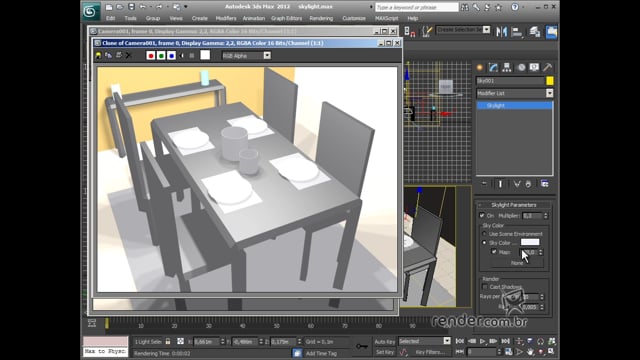This screenshot has width=640, height=360.
Task: Enable the Cast Shadows checkbox
Action: click(x=485, y=287)
